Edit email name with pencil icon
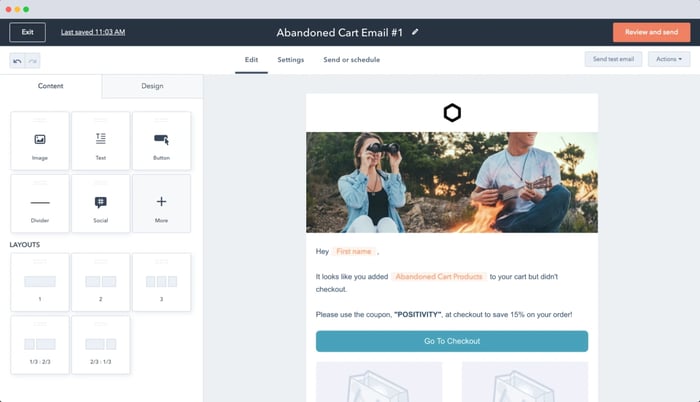The image size is (700, 402). (x=415, y=32)
